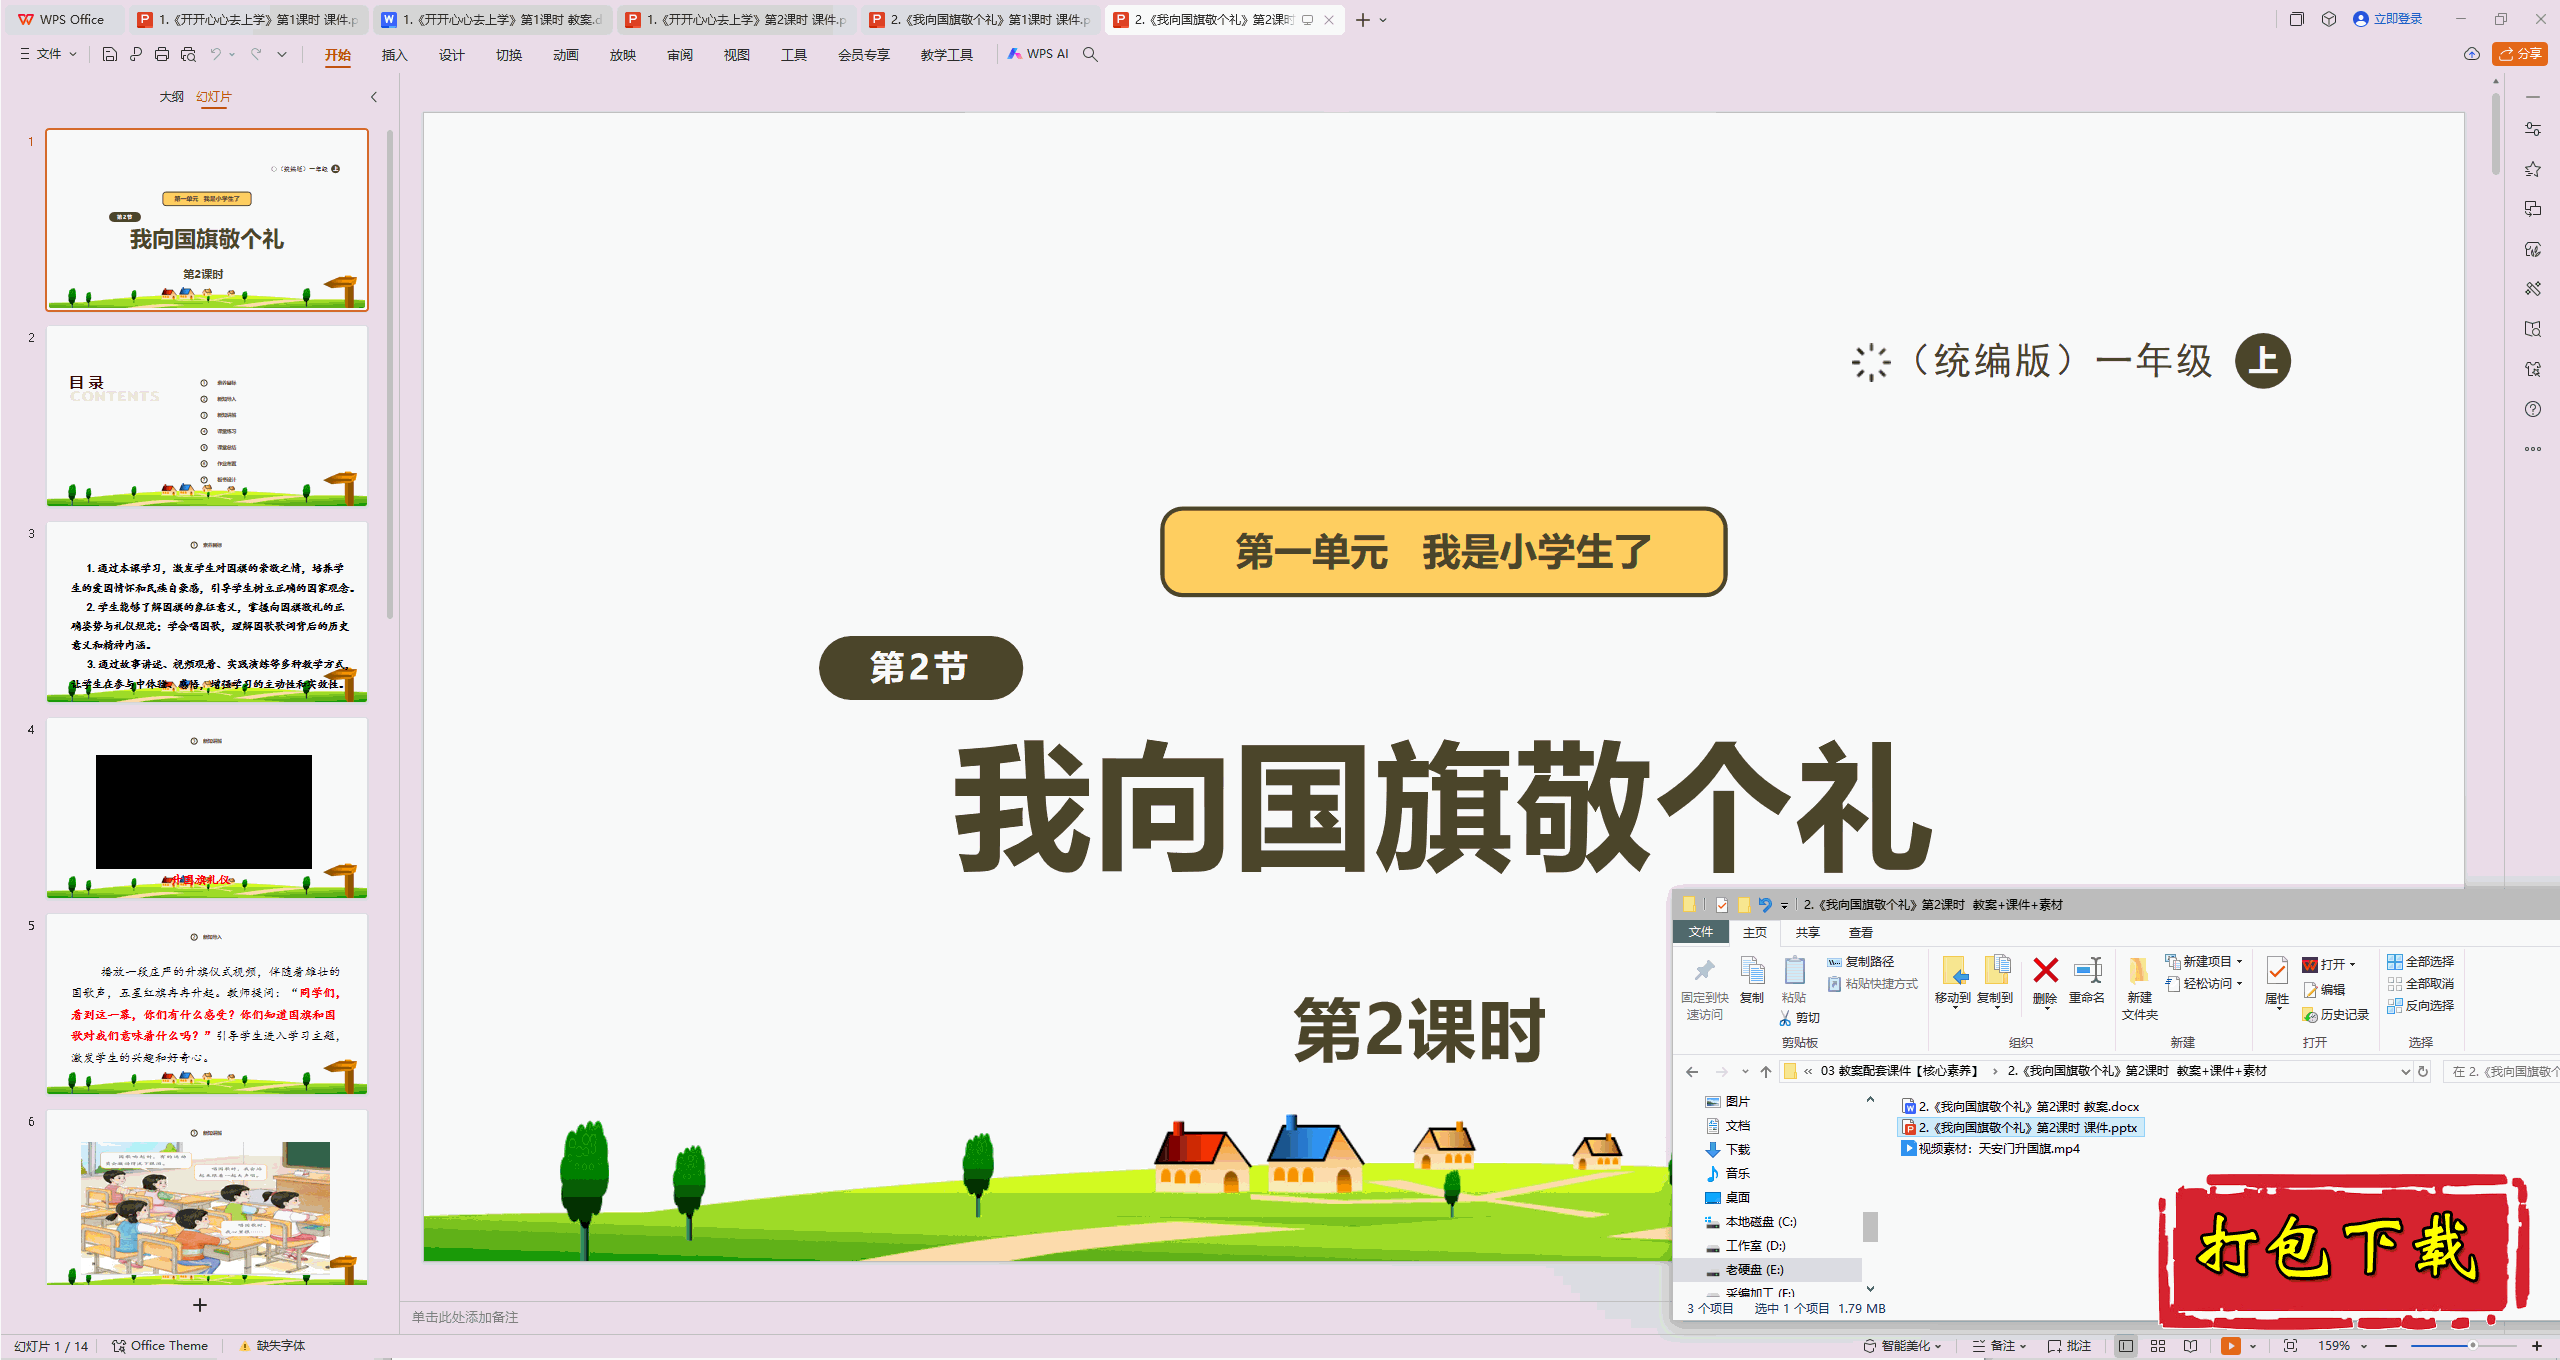This screenshot has width=2560, height=1360.
Task: Click the notes field 单击此处添加备注
Action: click(x=465, y=1317)
